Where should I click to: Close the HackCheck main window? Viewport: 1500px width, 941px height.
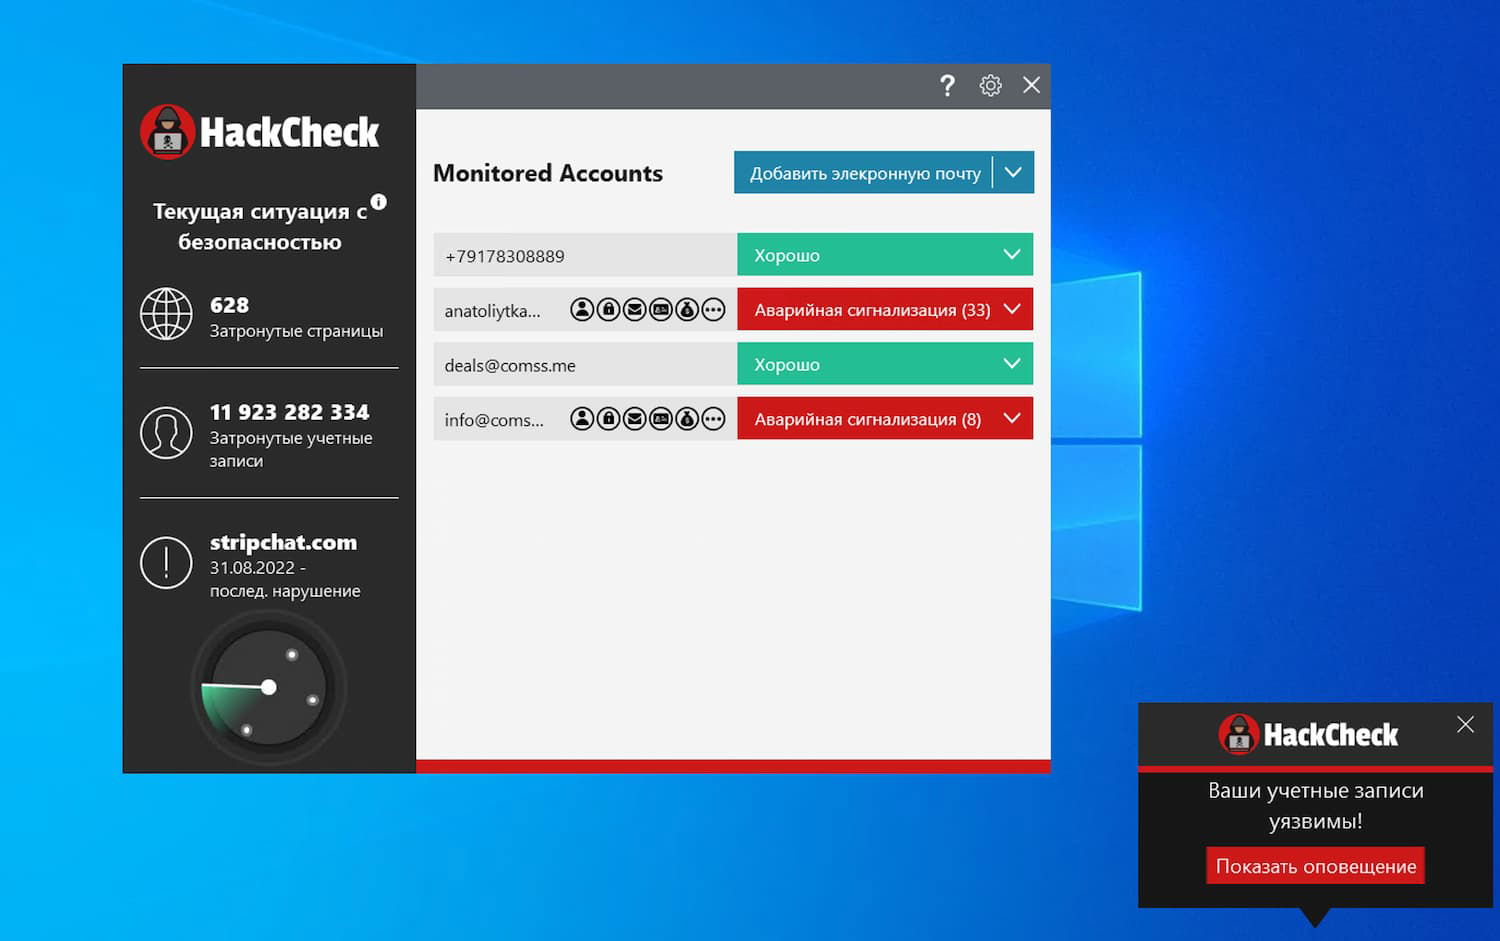[x=1031, y=85]
